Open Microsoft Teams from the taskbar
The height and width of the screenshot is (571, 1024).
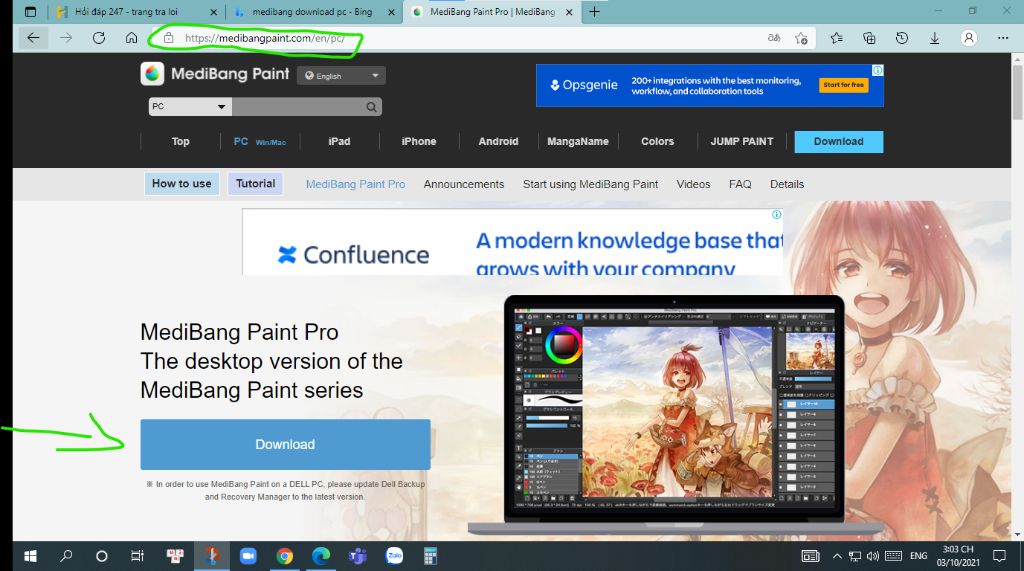[x=357, y=556]
